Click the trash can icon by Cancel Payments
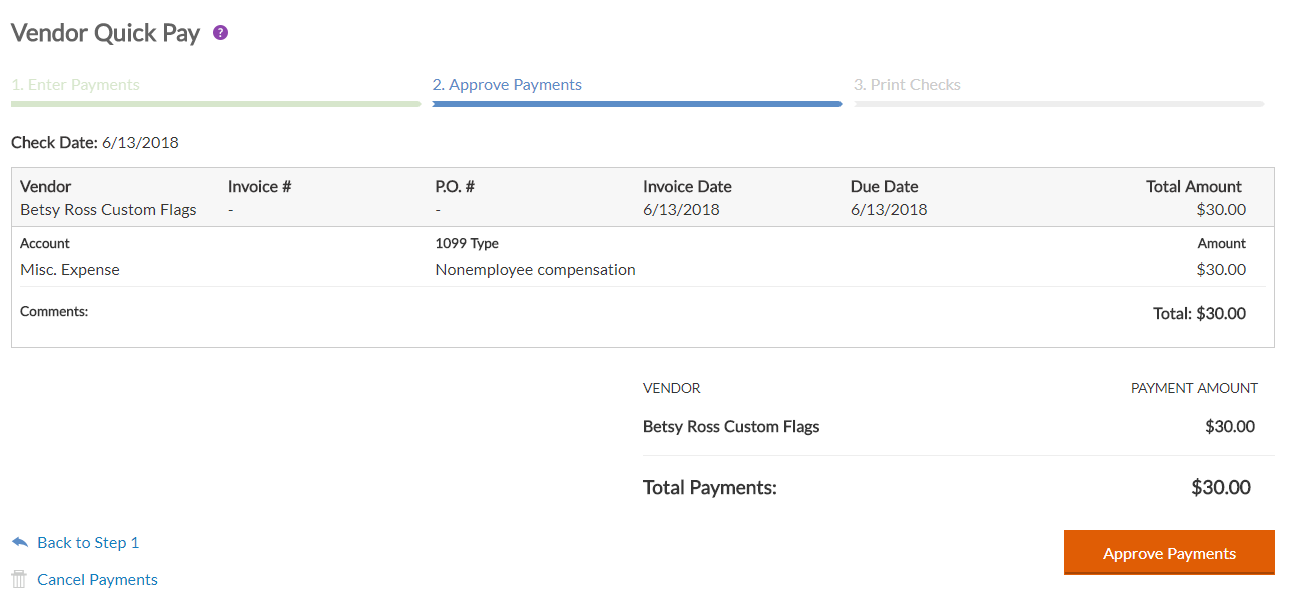This screenshot has width=1295, height=614. click(x=19, y=579)
